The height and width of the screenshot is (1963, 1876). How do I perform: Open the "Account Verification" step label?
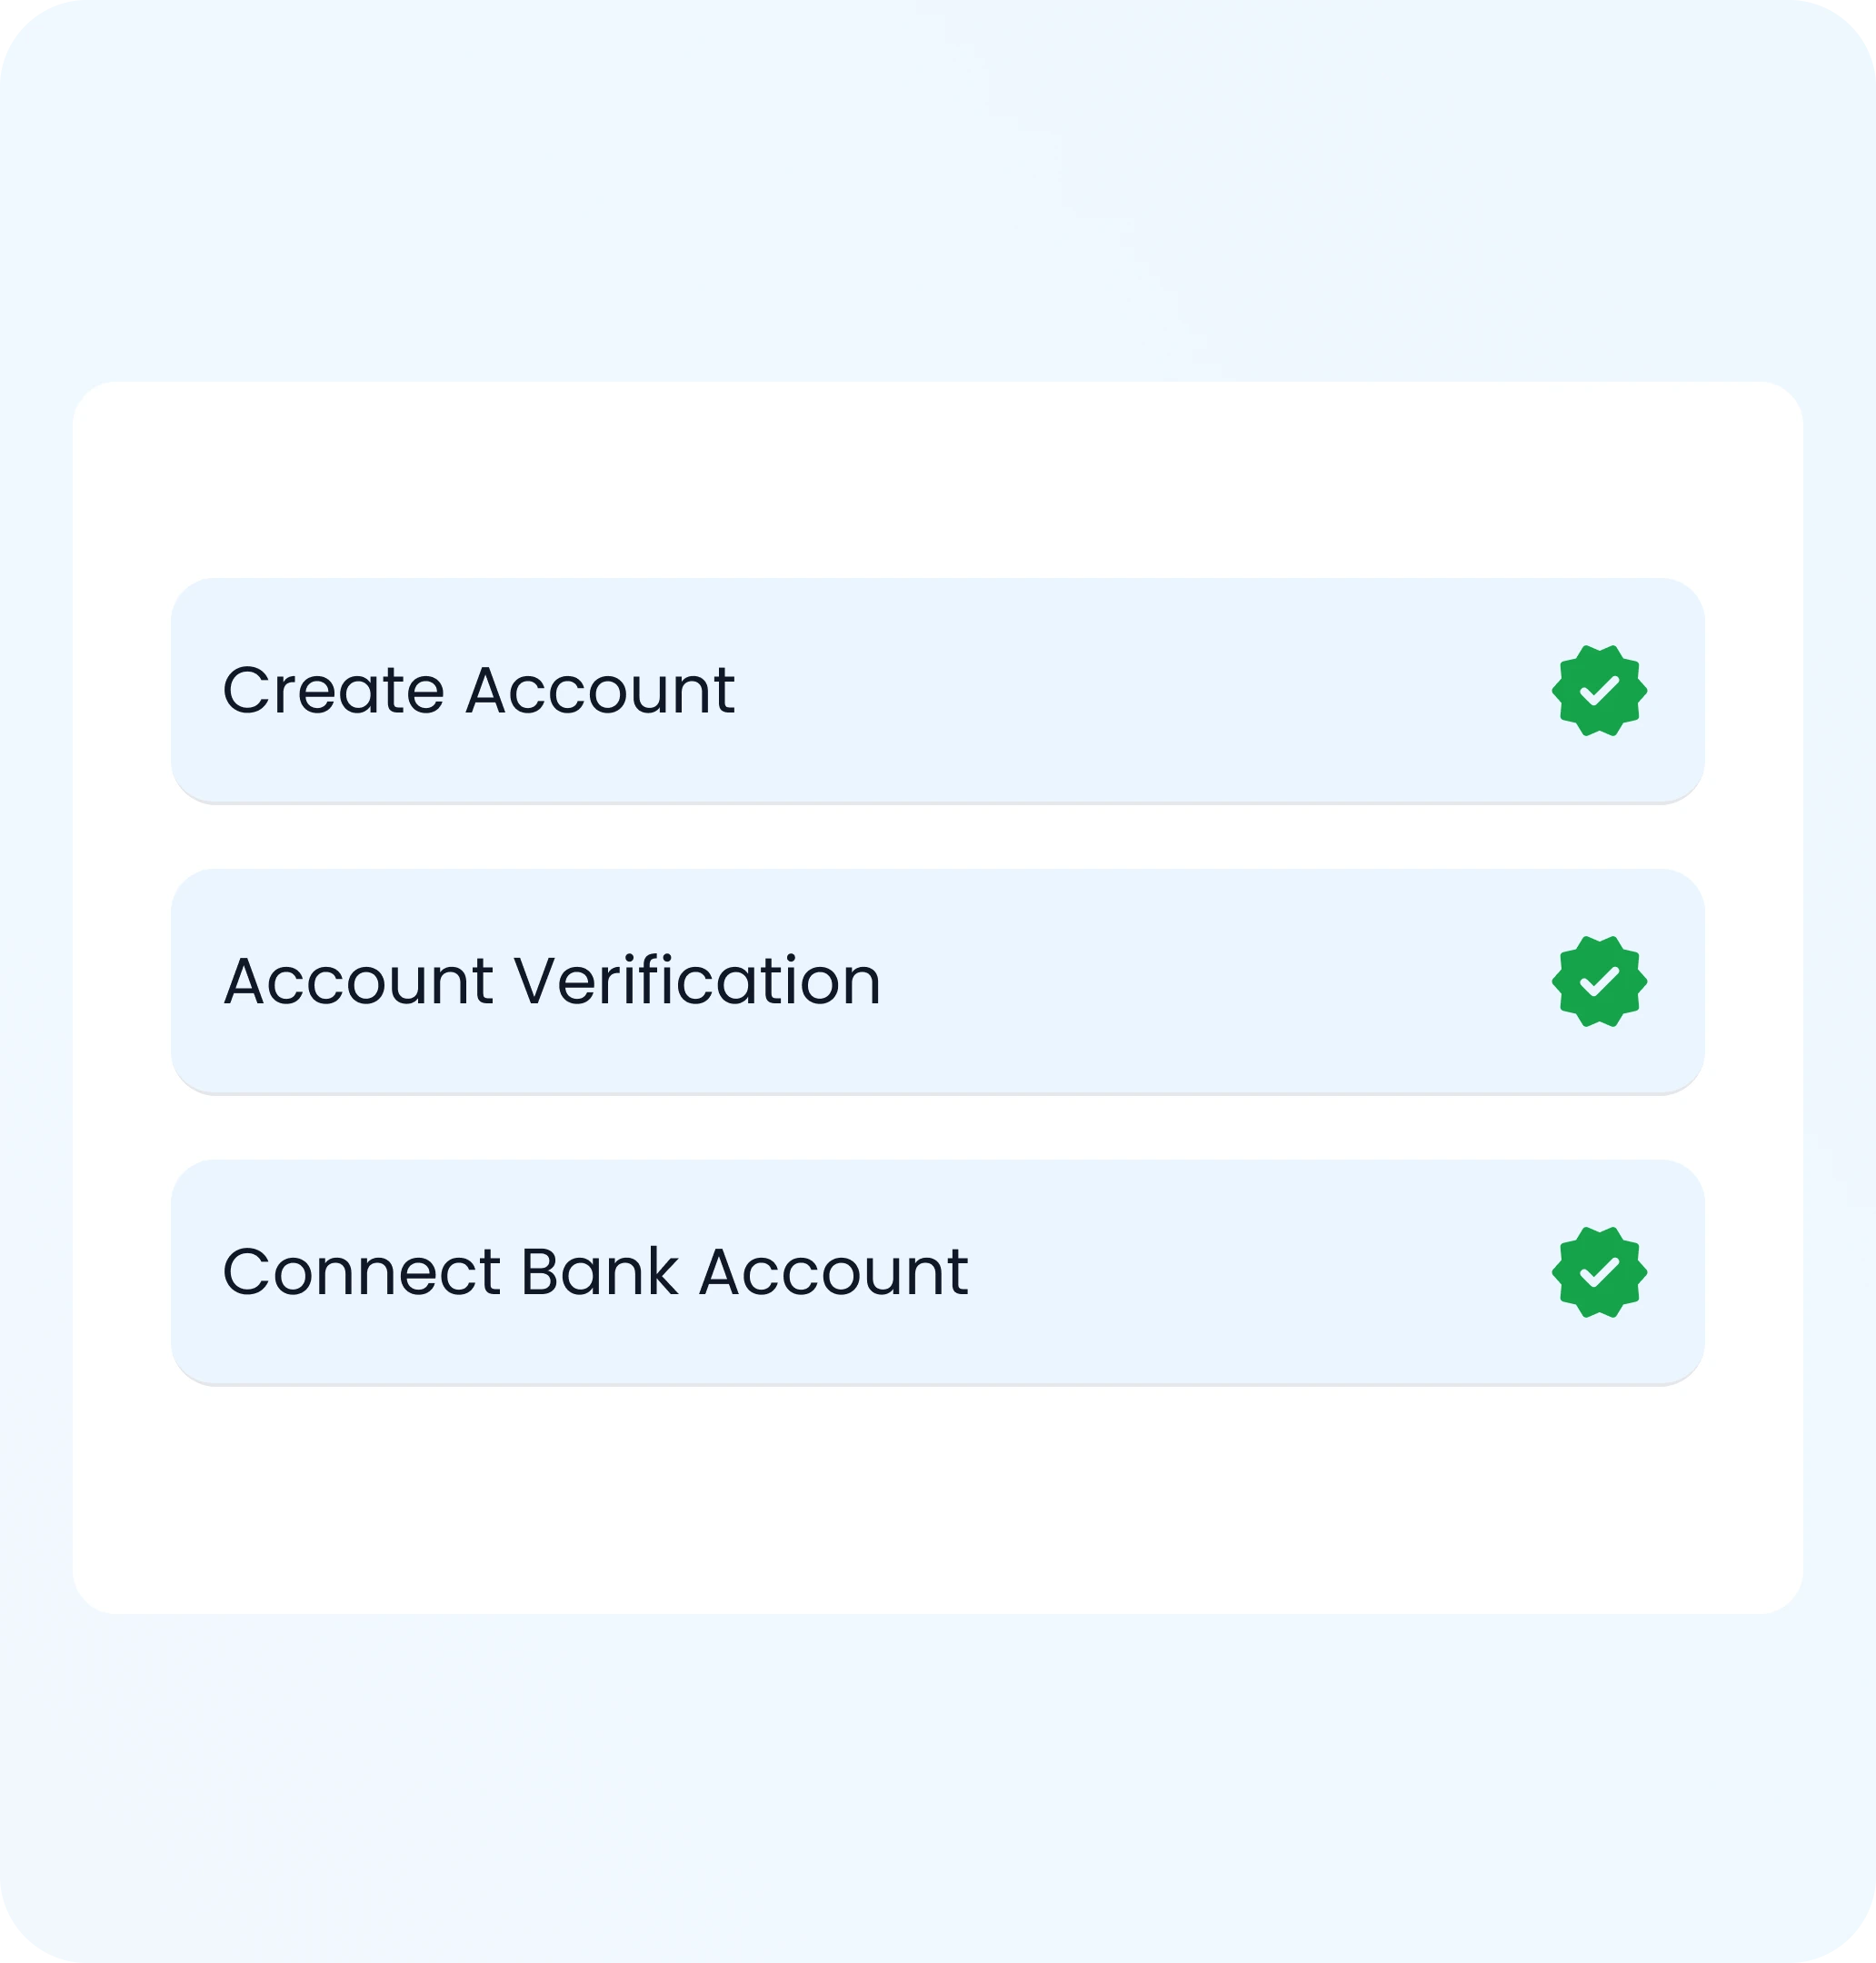coord(552,981)
